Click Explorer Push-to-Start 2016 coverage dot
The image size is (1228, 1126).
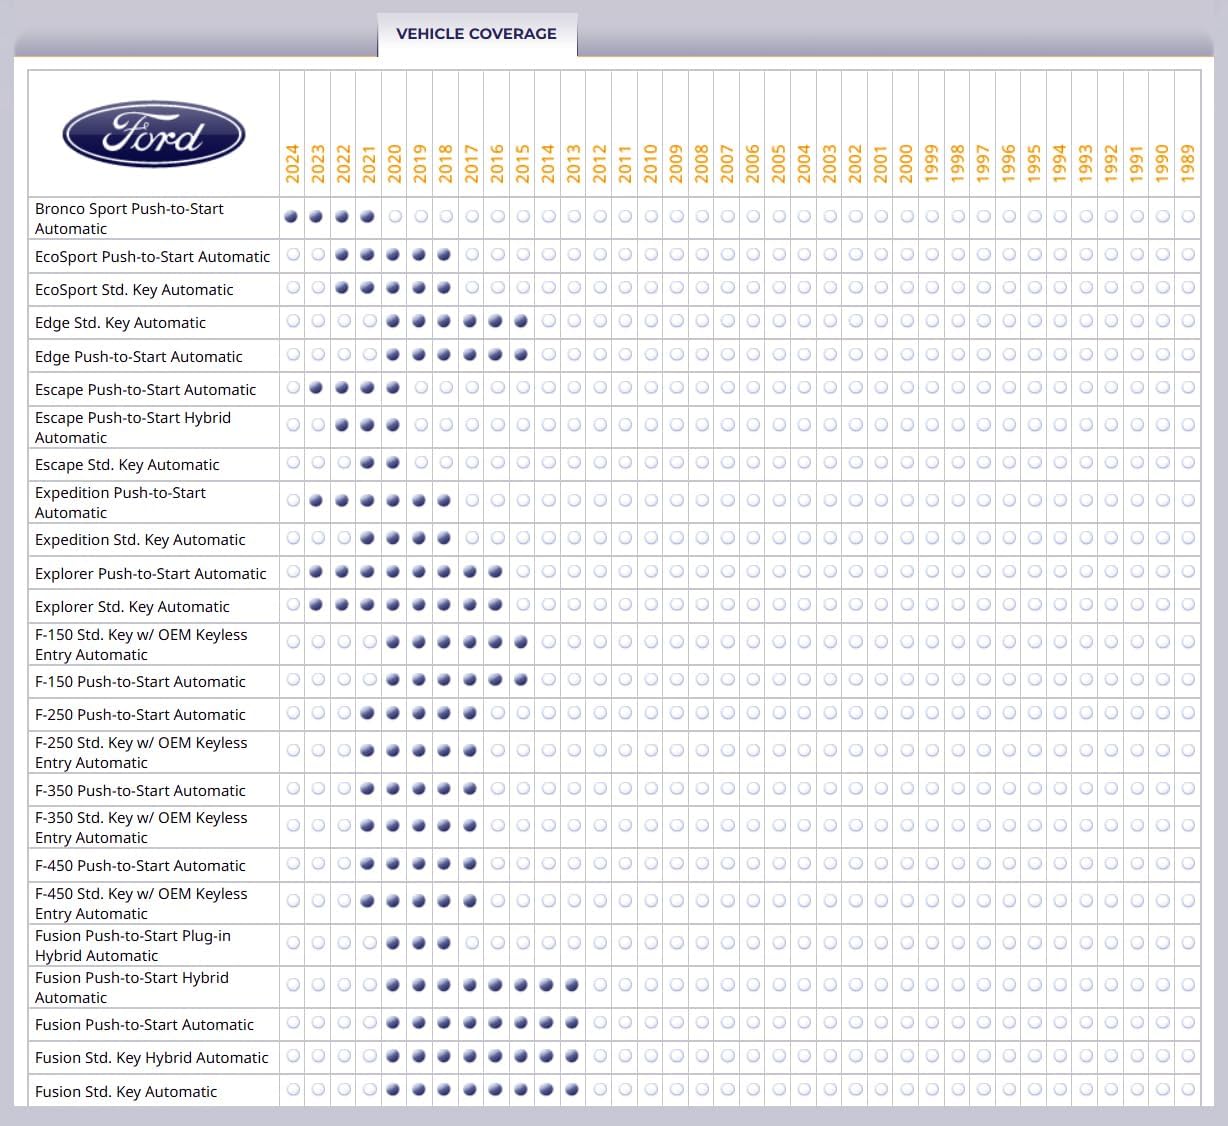point(496,572)
